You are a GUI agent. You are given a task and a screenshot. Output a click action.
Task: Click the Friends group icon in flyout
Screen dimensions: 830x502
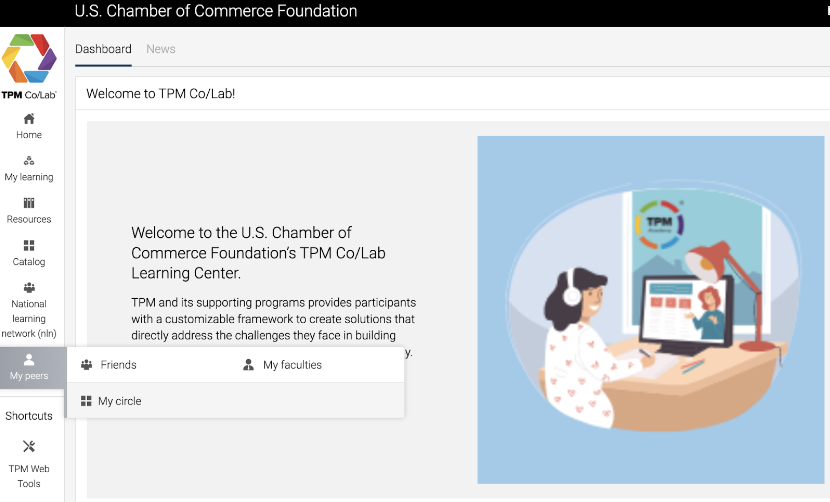click(86, 365)
